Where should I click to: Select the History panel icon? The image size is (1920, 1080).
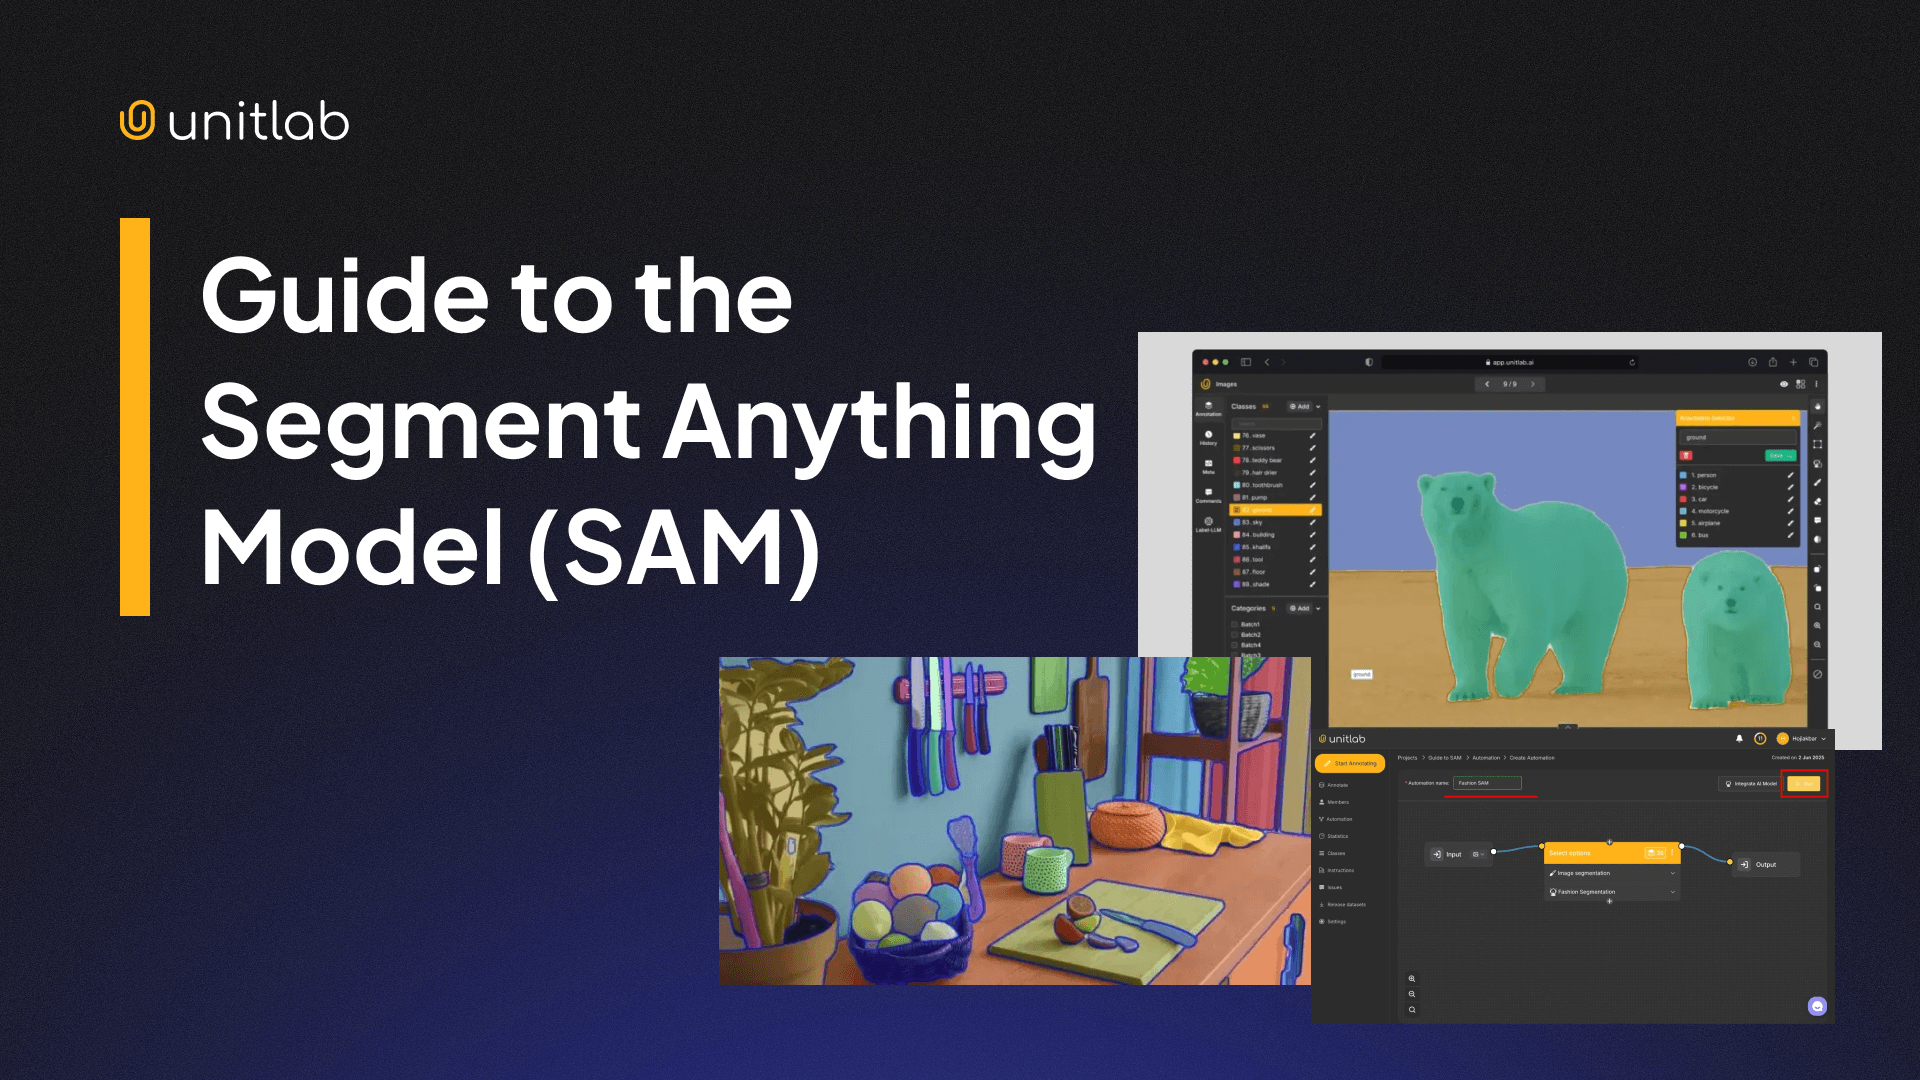pyautogui.click(x=1208, y=434)
